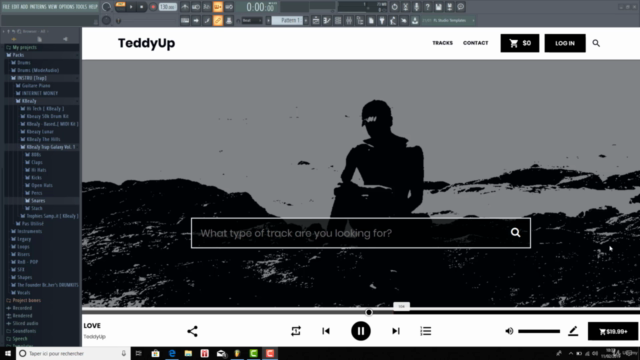Open the TRACKS page link

coord(442,43)
